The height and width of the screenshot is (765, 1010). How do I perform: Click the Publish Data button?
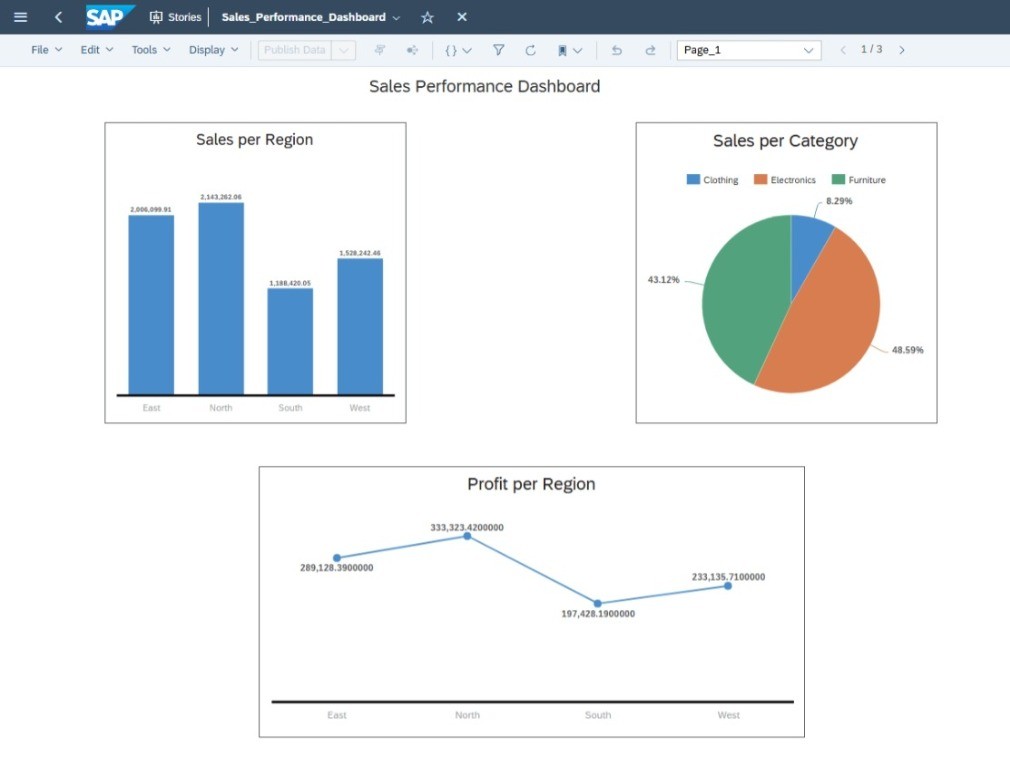294,50
